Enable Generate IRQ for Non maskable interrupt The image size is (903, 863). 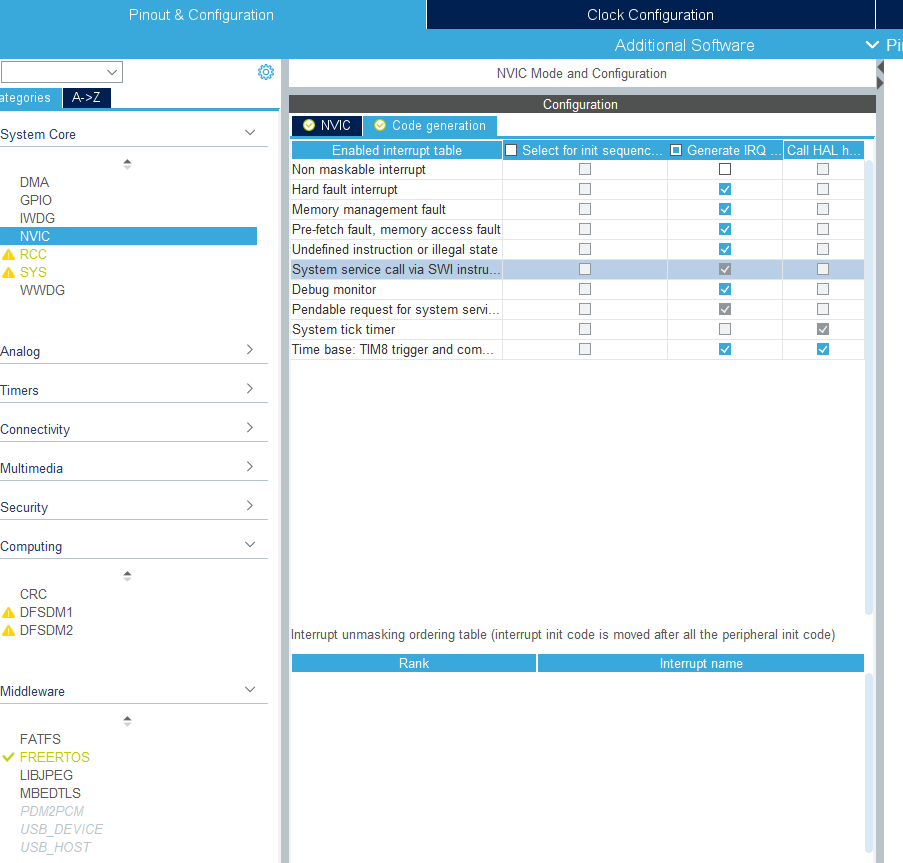[725, 169]
